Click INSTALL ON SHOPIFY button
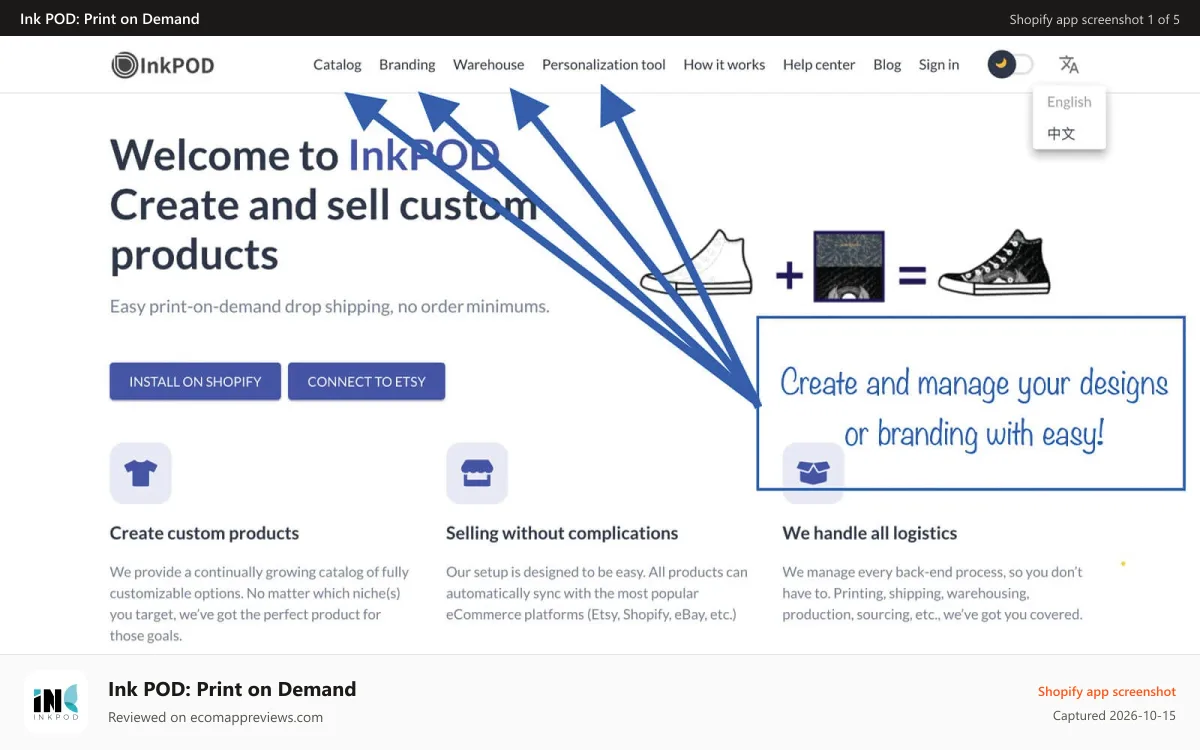 pos(195,381)
